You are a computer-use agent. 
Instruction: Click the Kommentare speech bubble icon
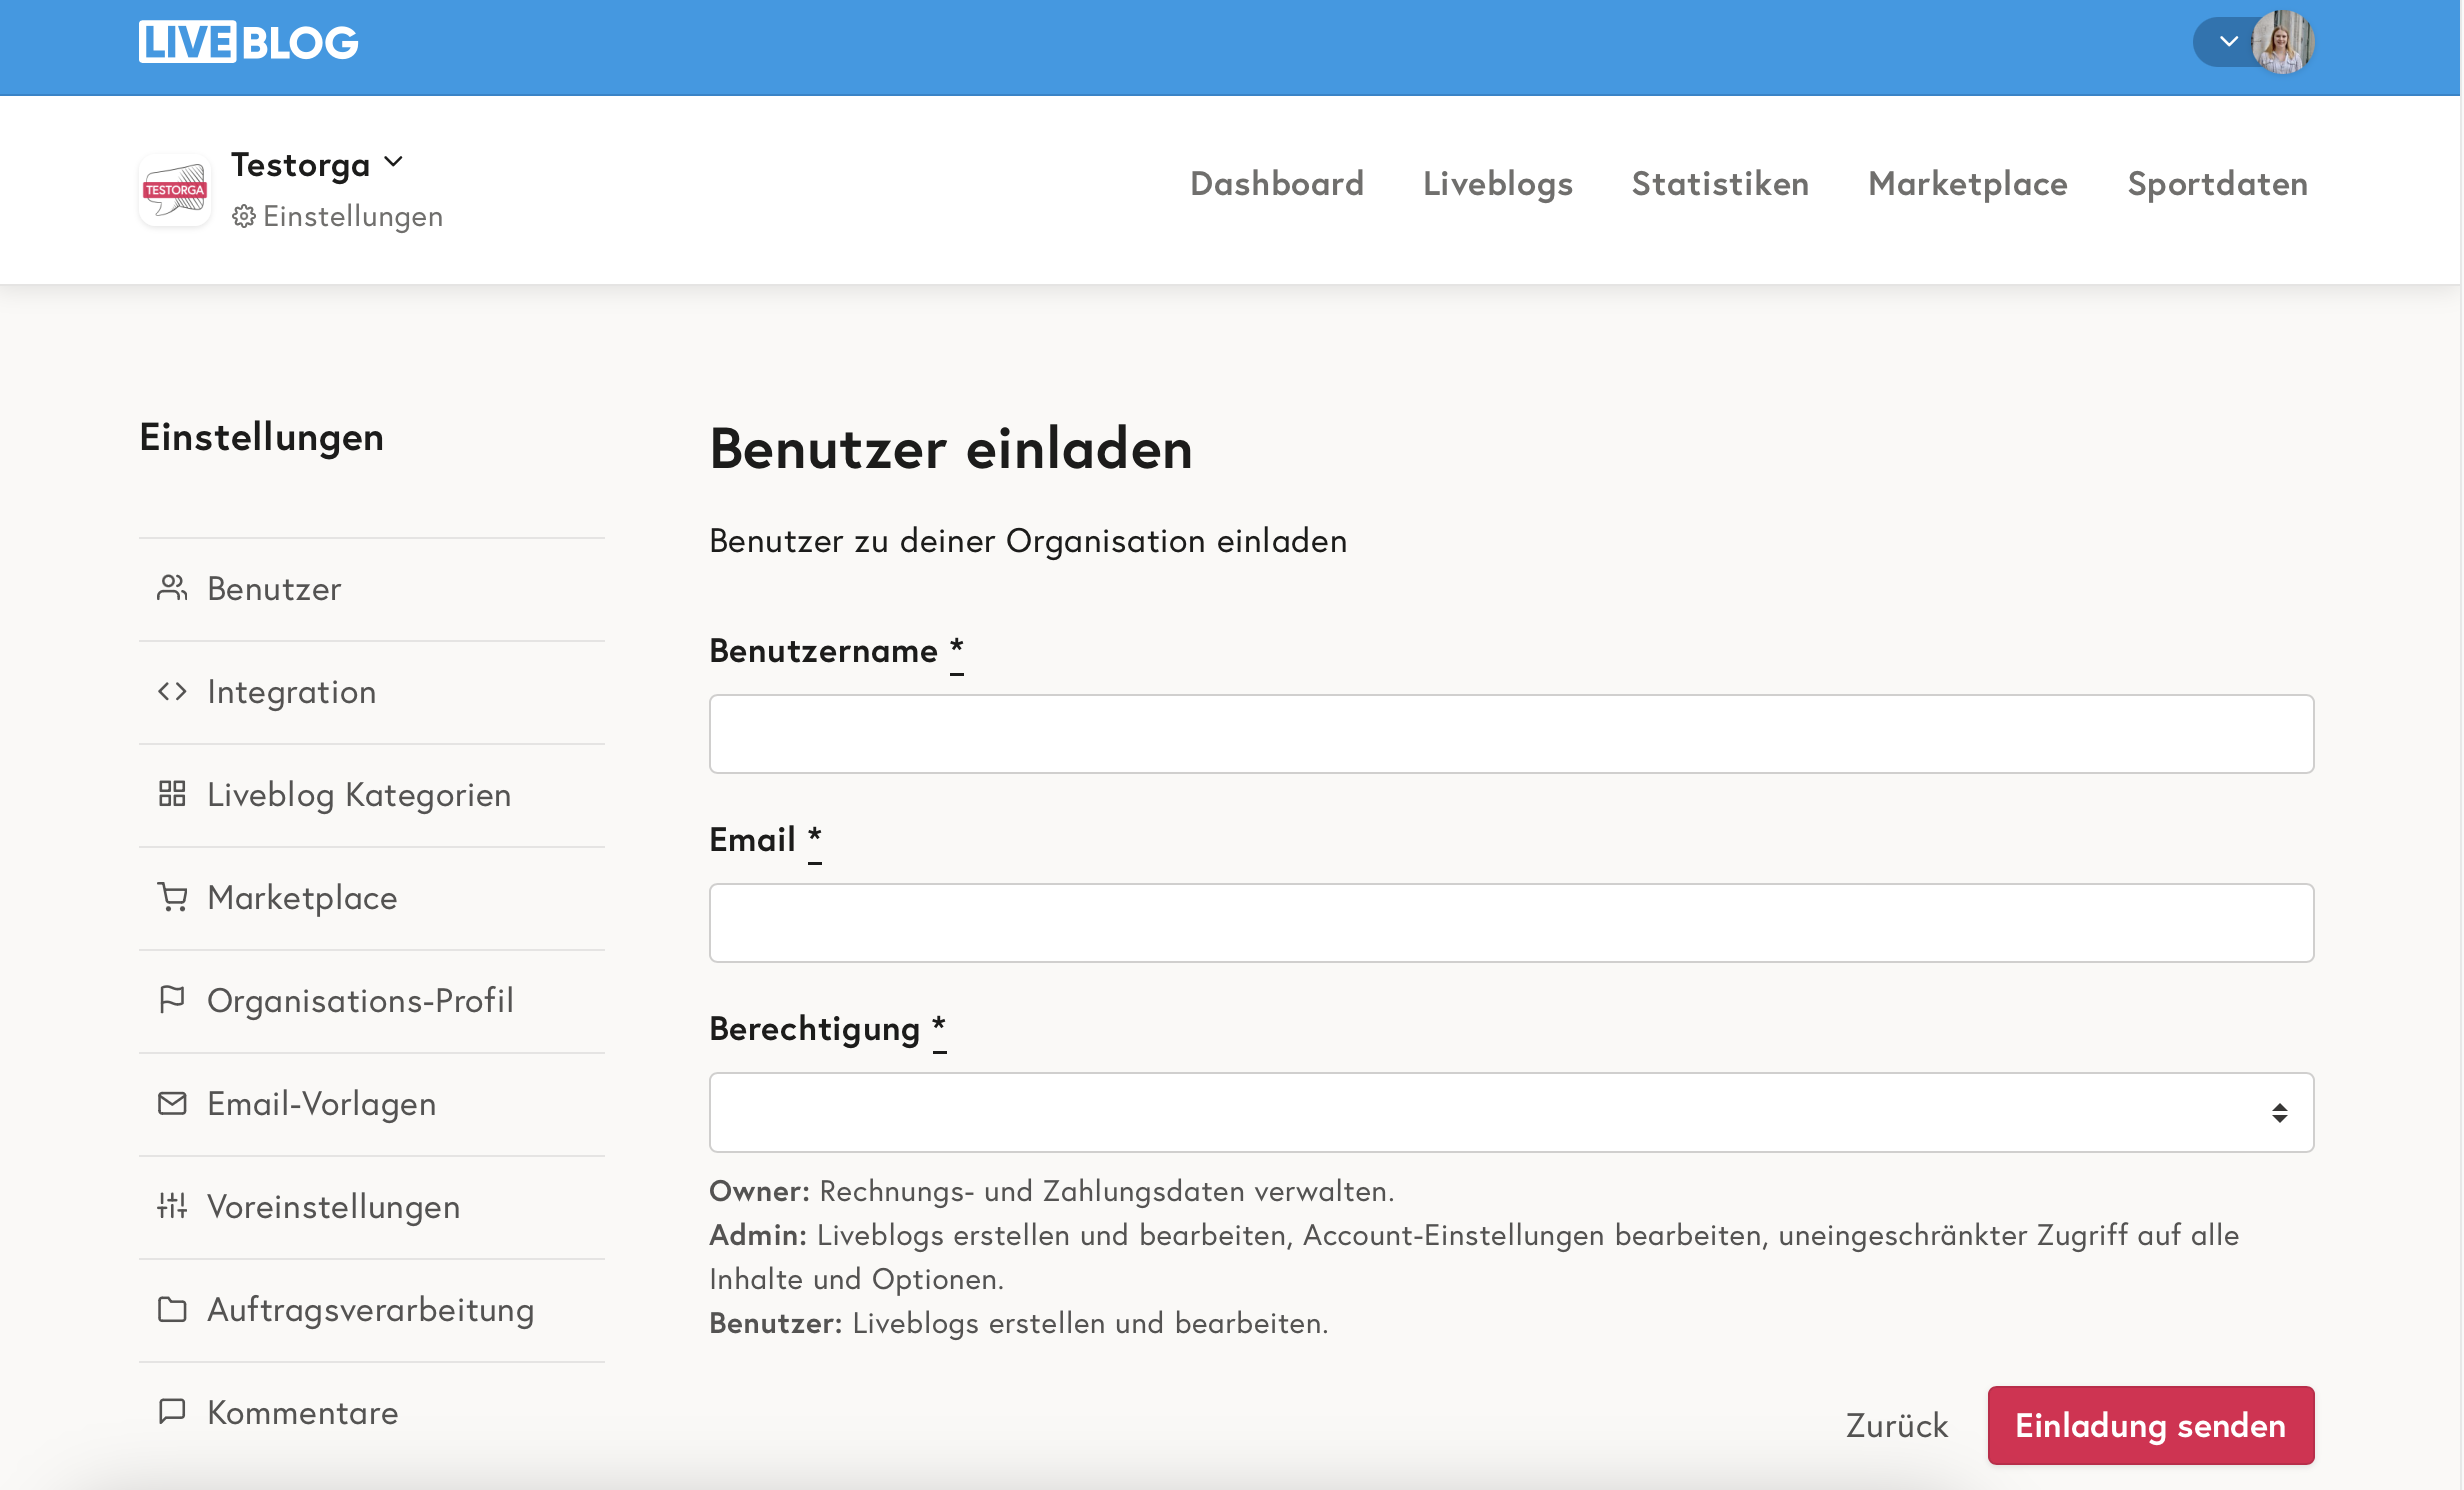(x=172, y=1412)
